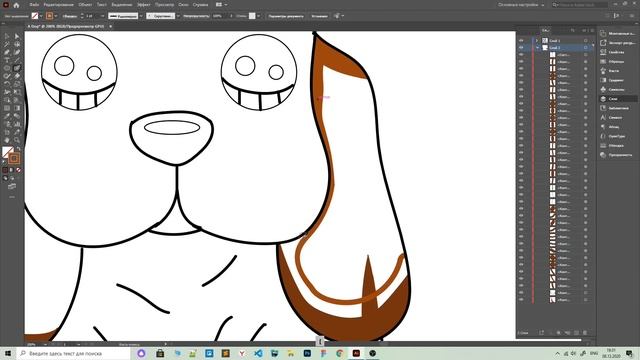Select the Eraser tool

click(17, 76)
